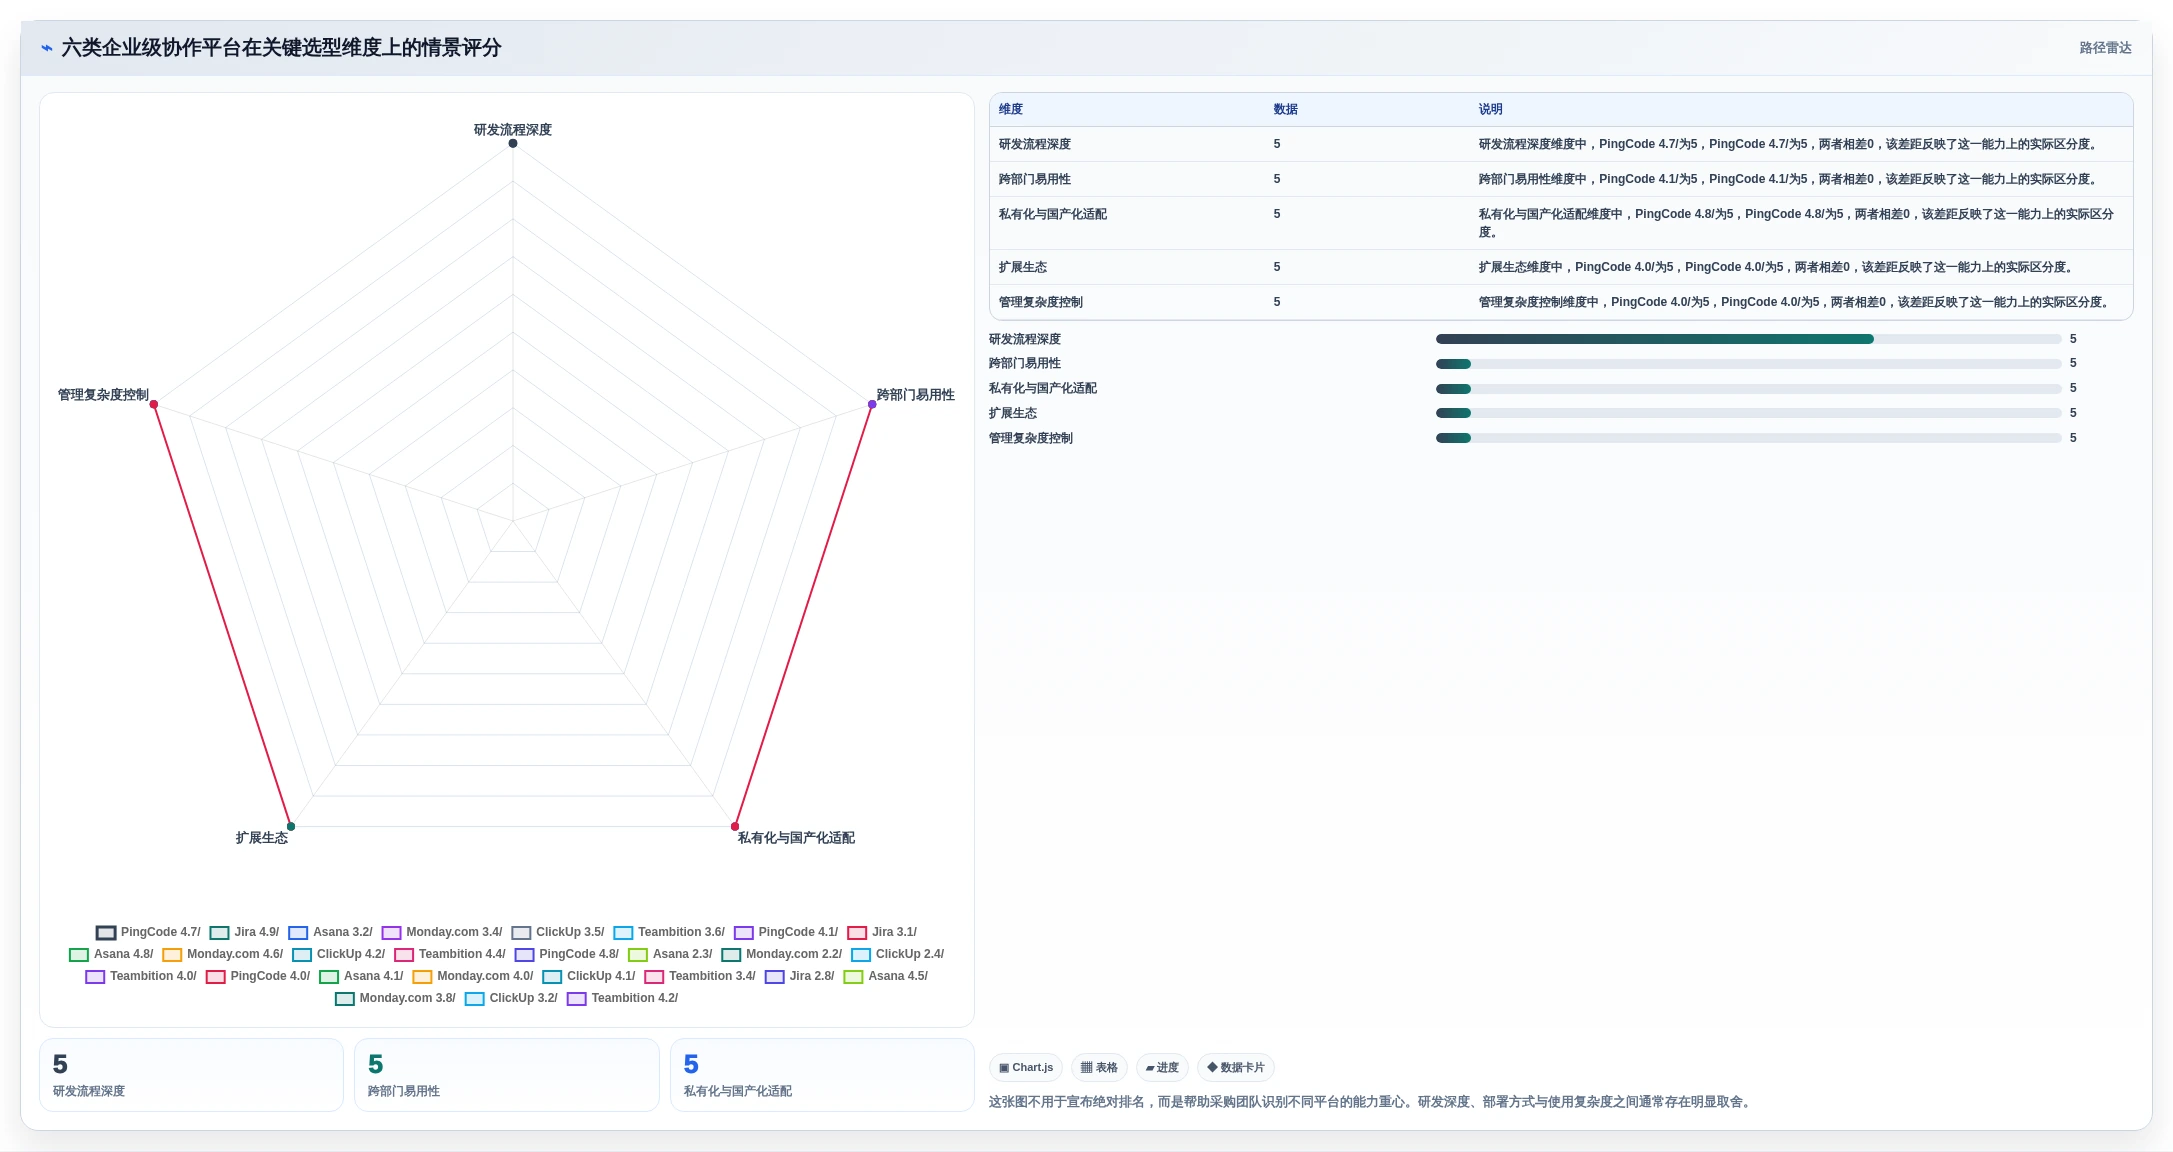This screenshot has width=2173, height=1152.
Task: Open the 跨部门易用性 summary card
Action: coord(507,1075)
